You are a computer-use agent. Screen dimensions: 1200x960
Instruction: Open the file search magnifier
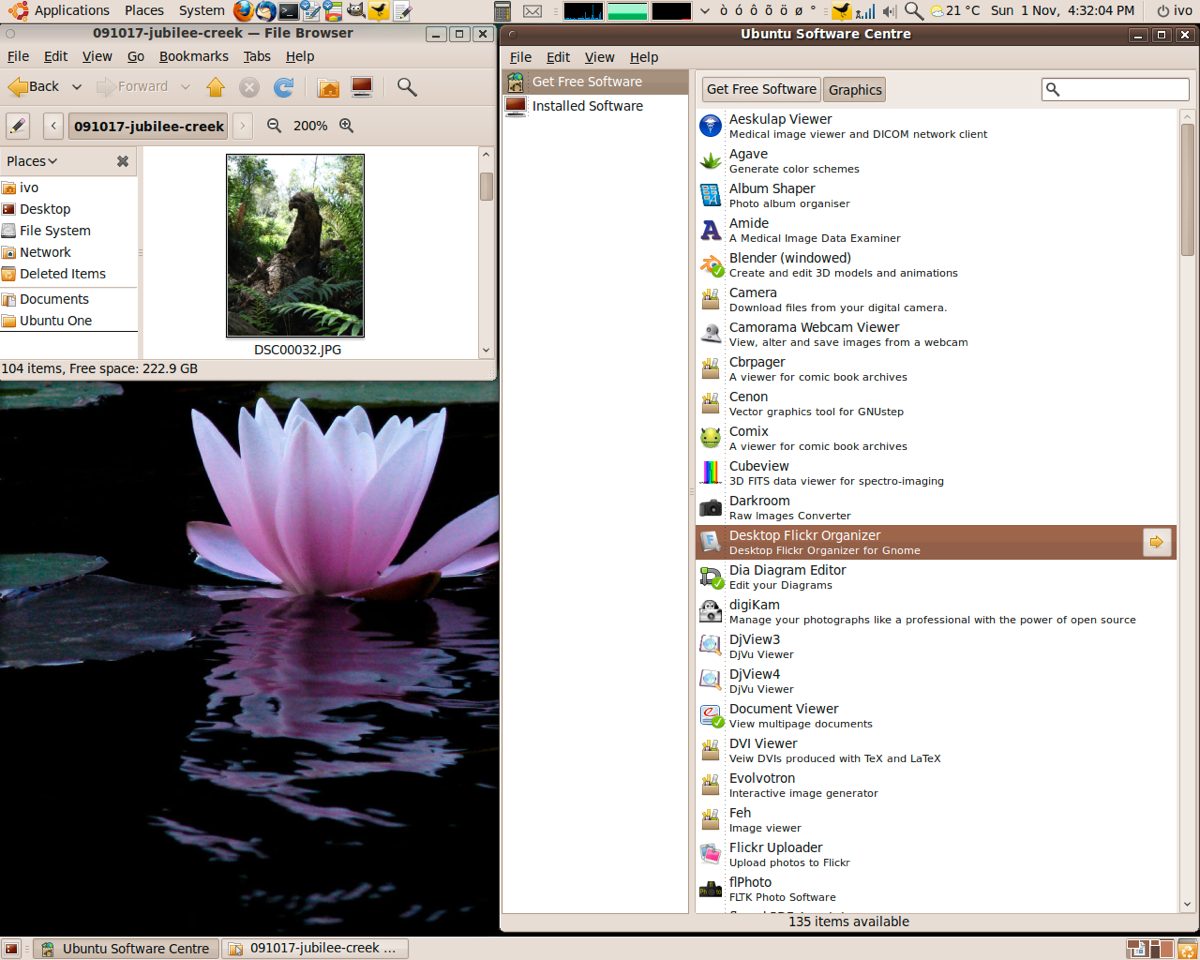[x=407, y=87]
